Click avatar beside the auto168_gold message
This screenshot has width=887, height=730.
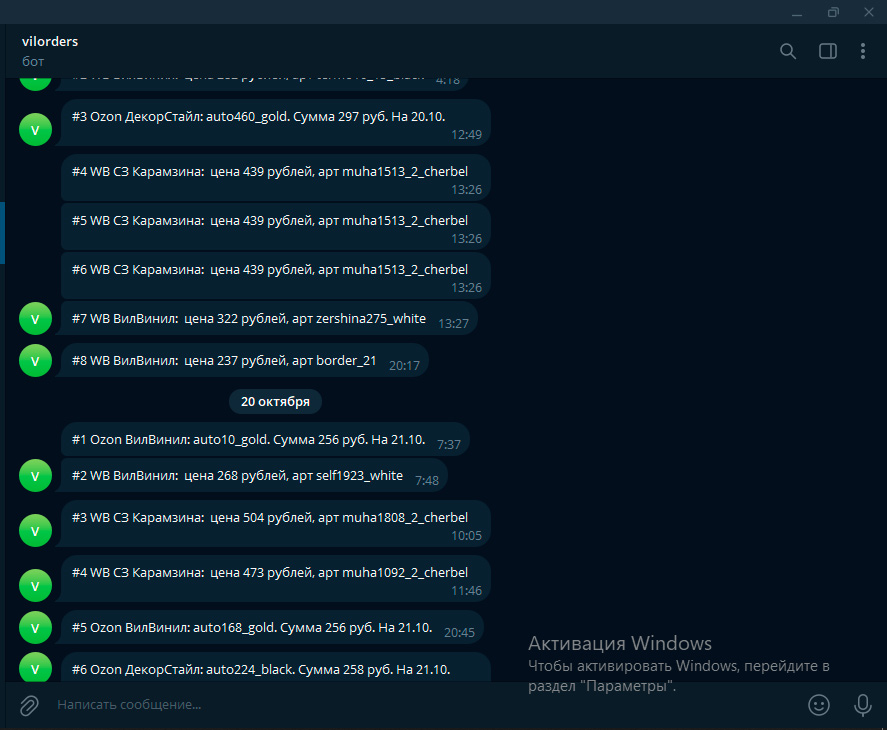click(x=36, y=628)
